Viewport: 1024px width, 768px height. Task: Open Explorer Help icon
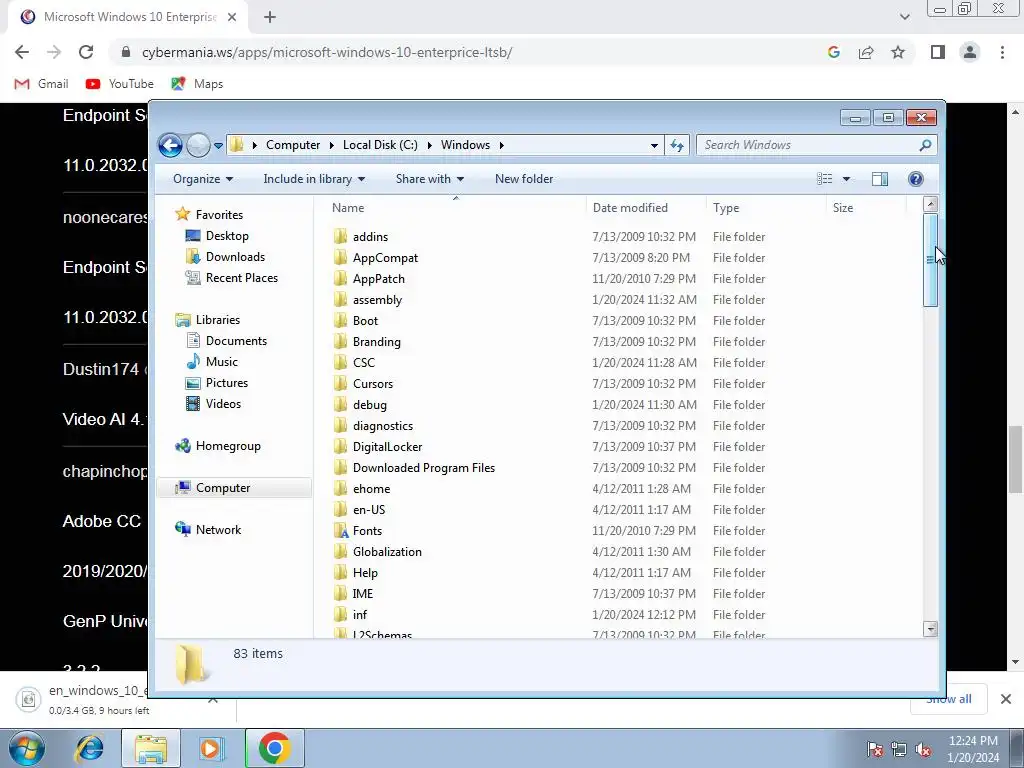916,179
